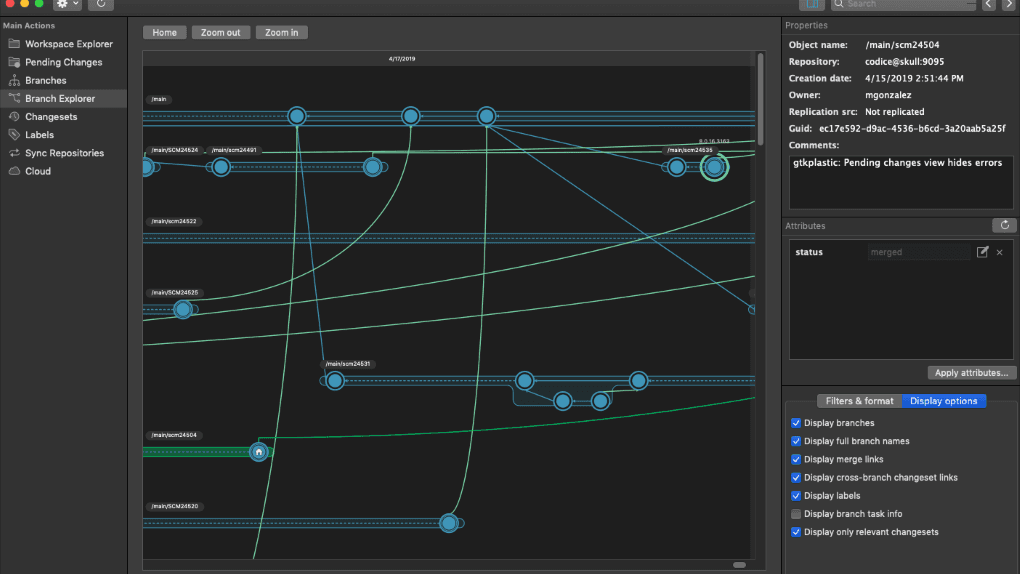Click the back navigation arrow in the title bar
Screen dimensions: 1020x574
point(989,4)
